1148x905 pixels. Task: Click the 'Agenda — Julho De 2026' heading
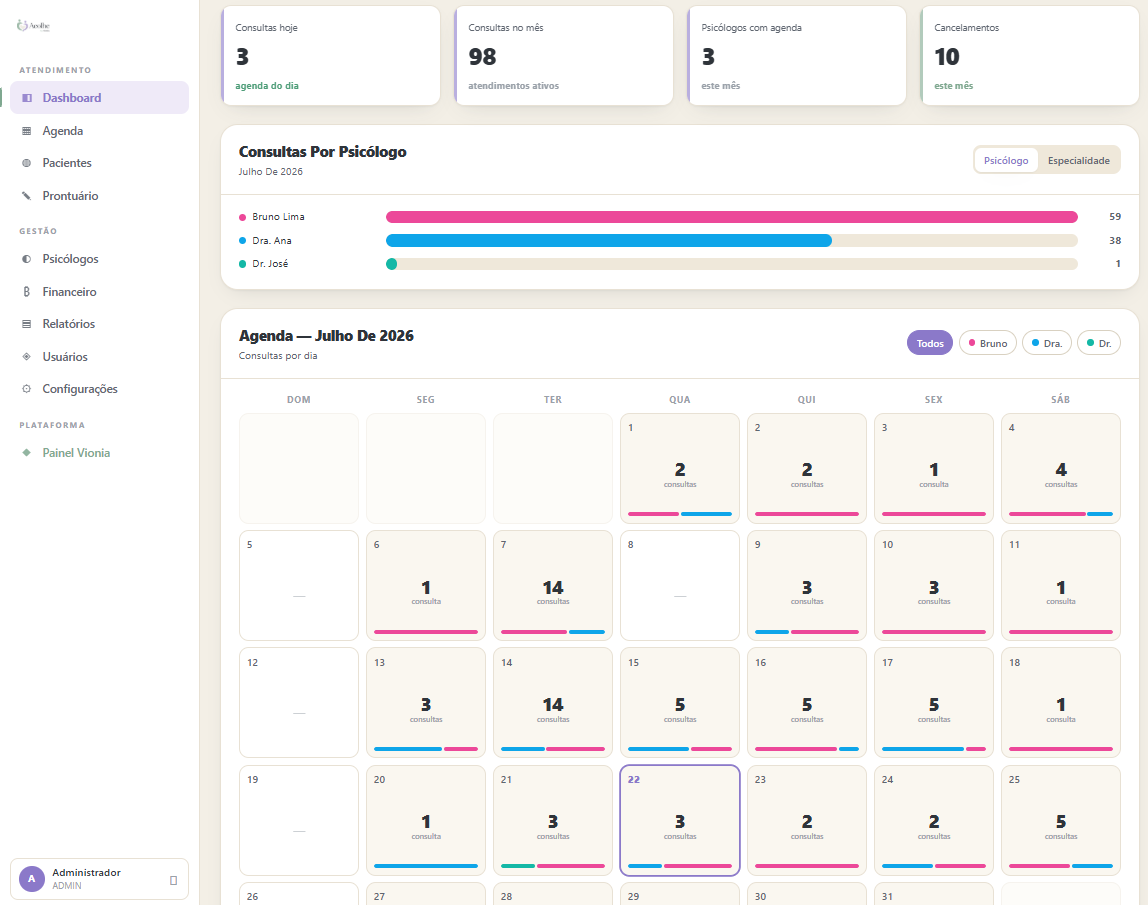326,335
